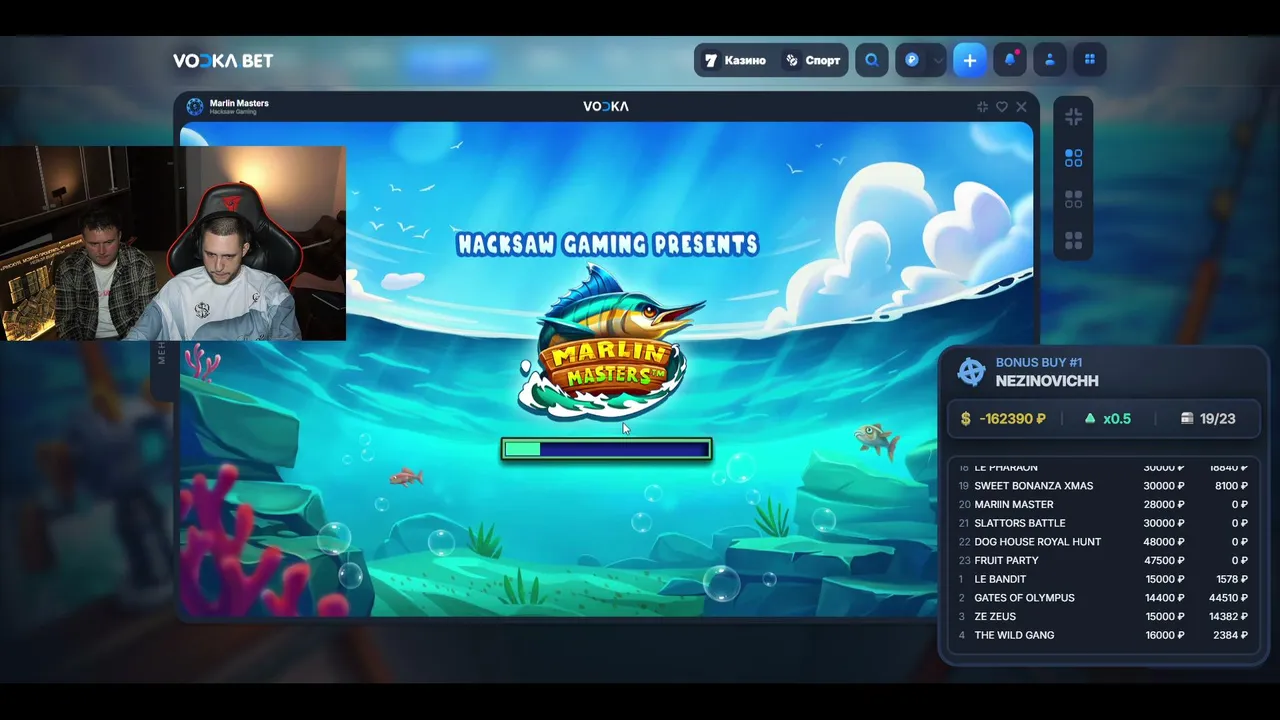This screenshot has height=720, width=1280.
Task: Select the third layout icon in side panel
Action: 1074,200
